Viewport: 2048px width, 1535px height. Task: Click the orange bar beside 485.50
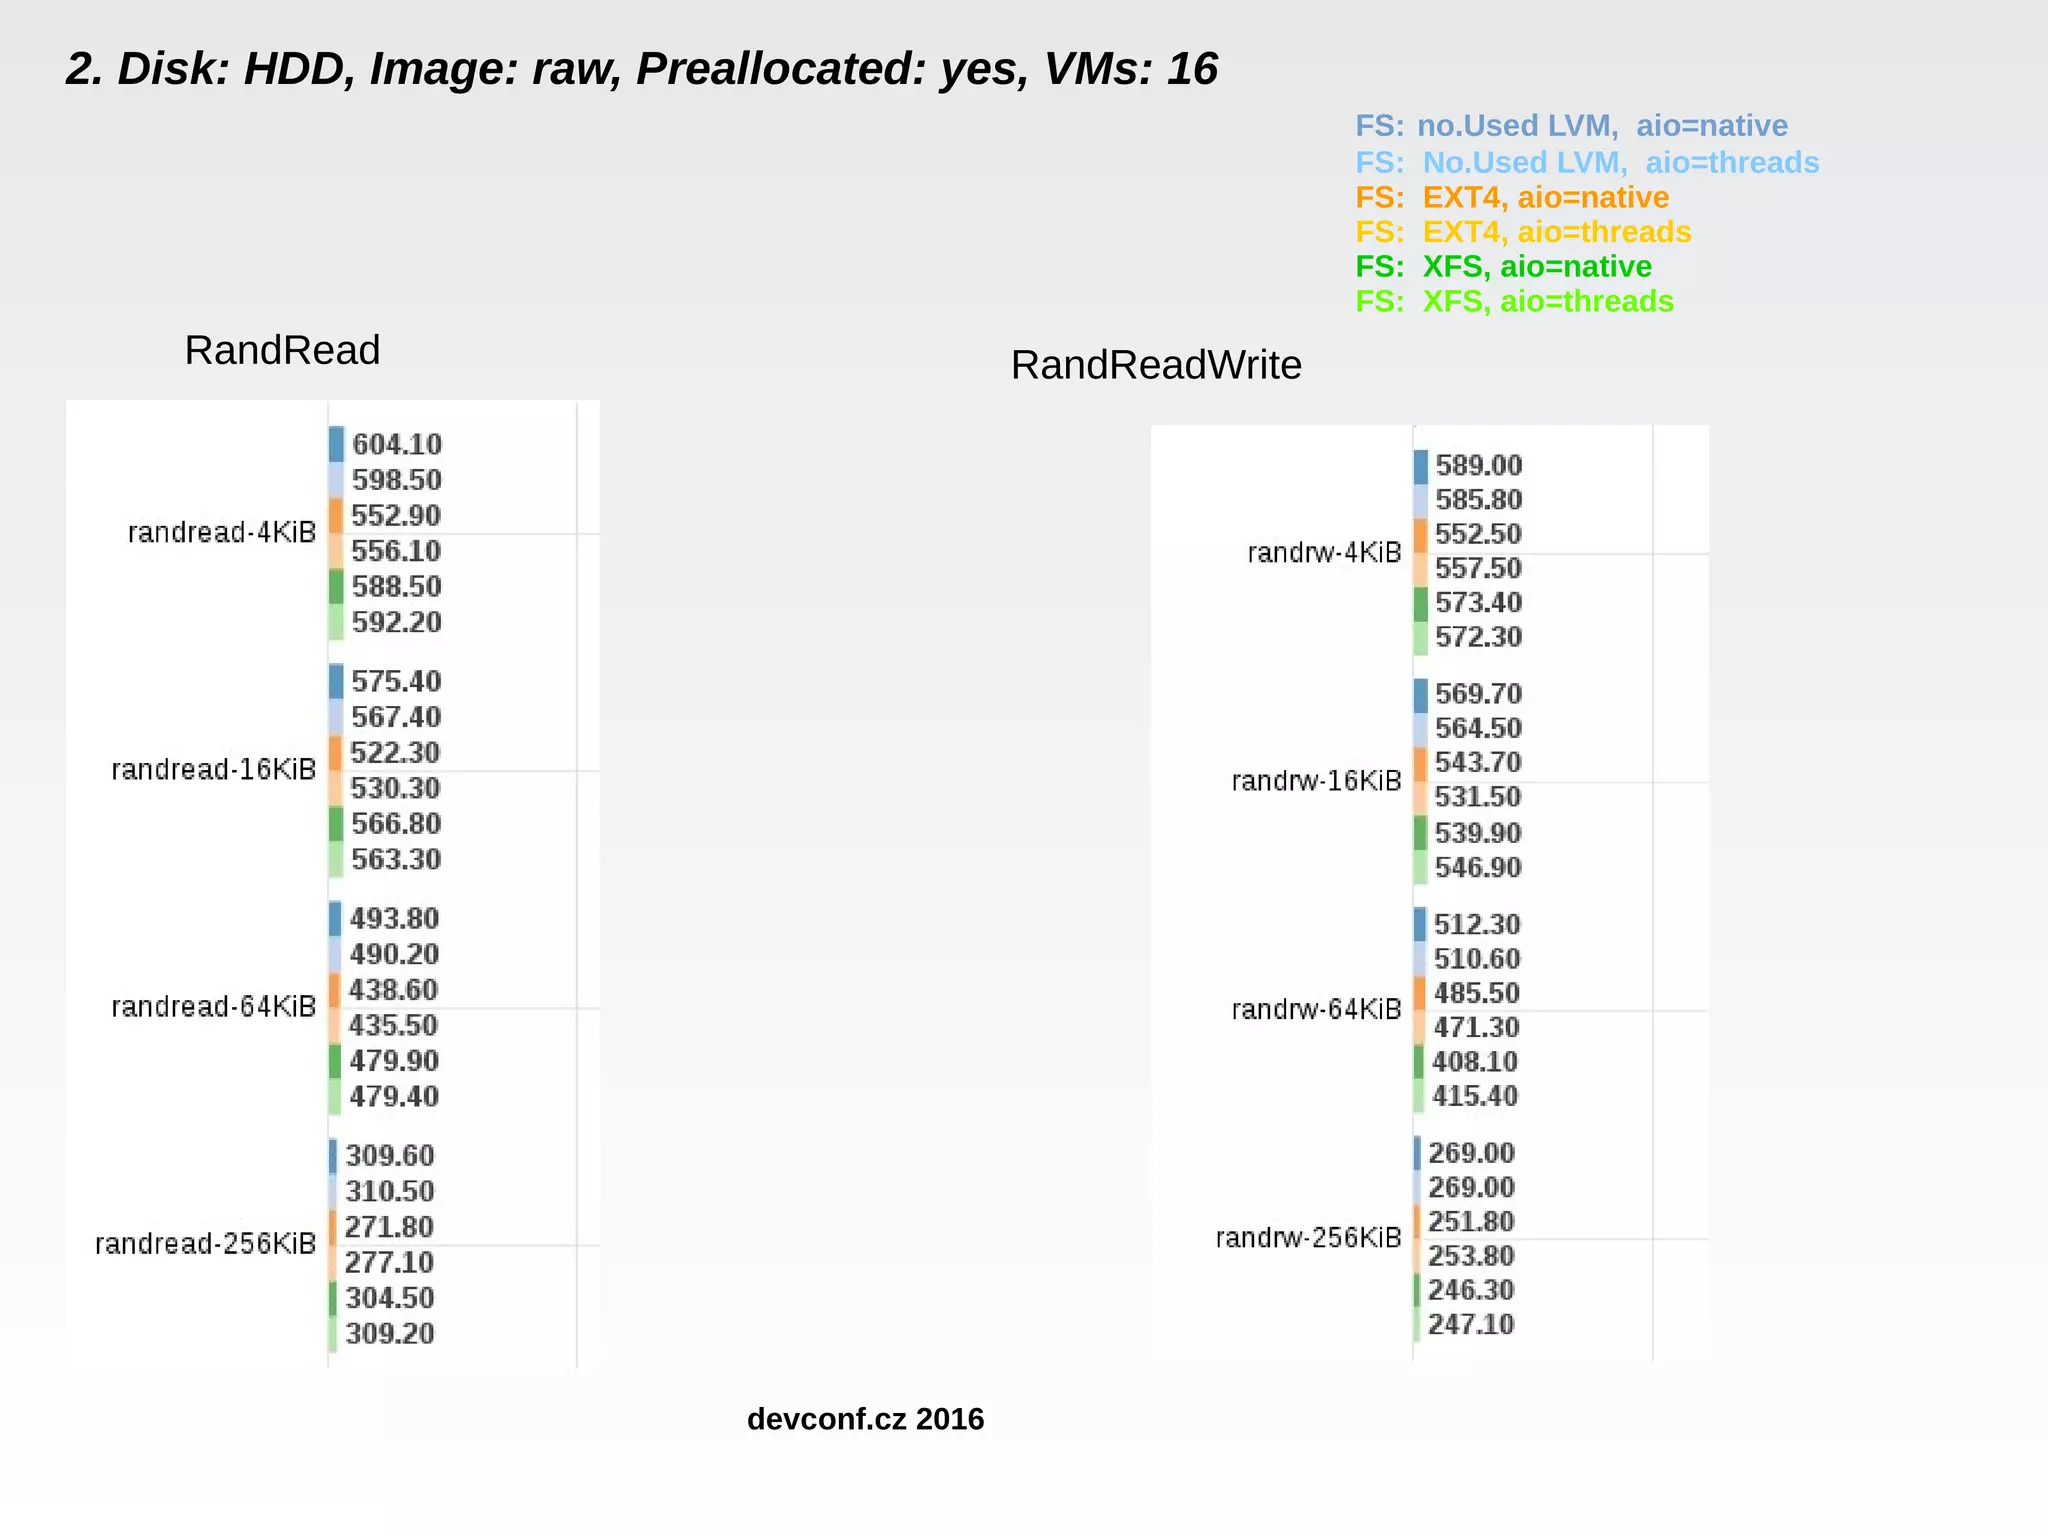click(x=1420, y=994)
